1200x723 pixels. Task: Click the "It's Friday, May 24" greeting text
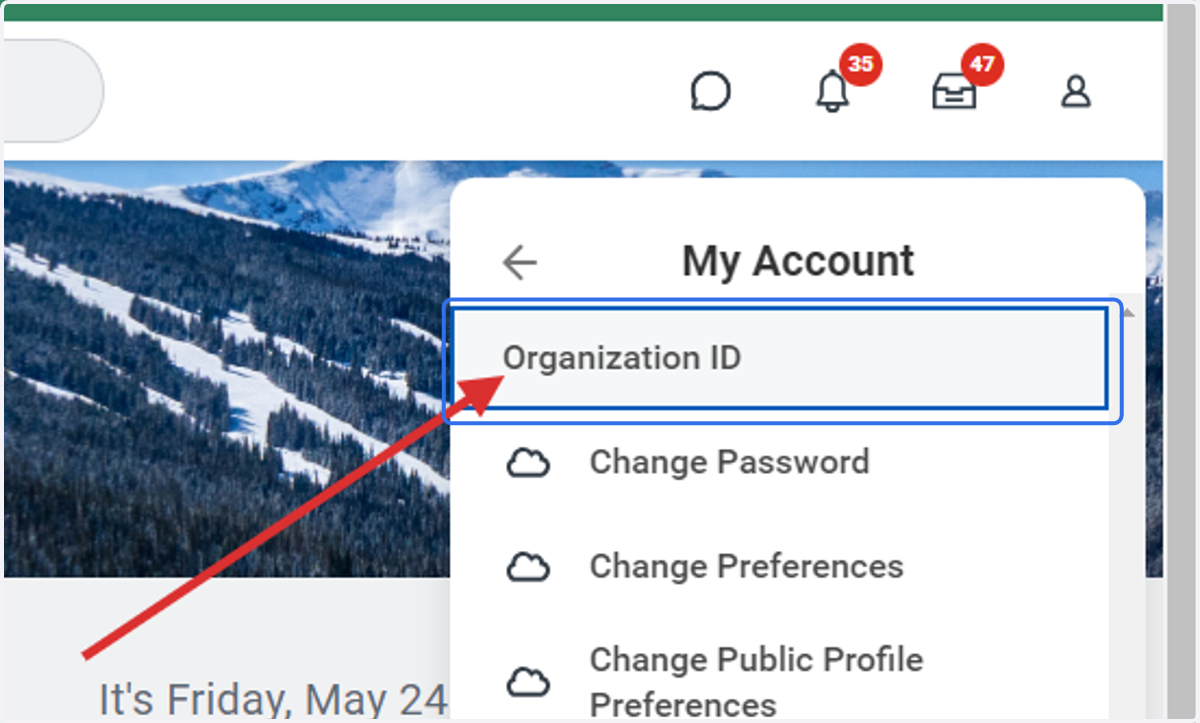pos(272,698)
